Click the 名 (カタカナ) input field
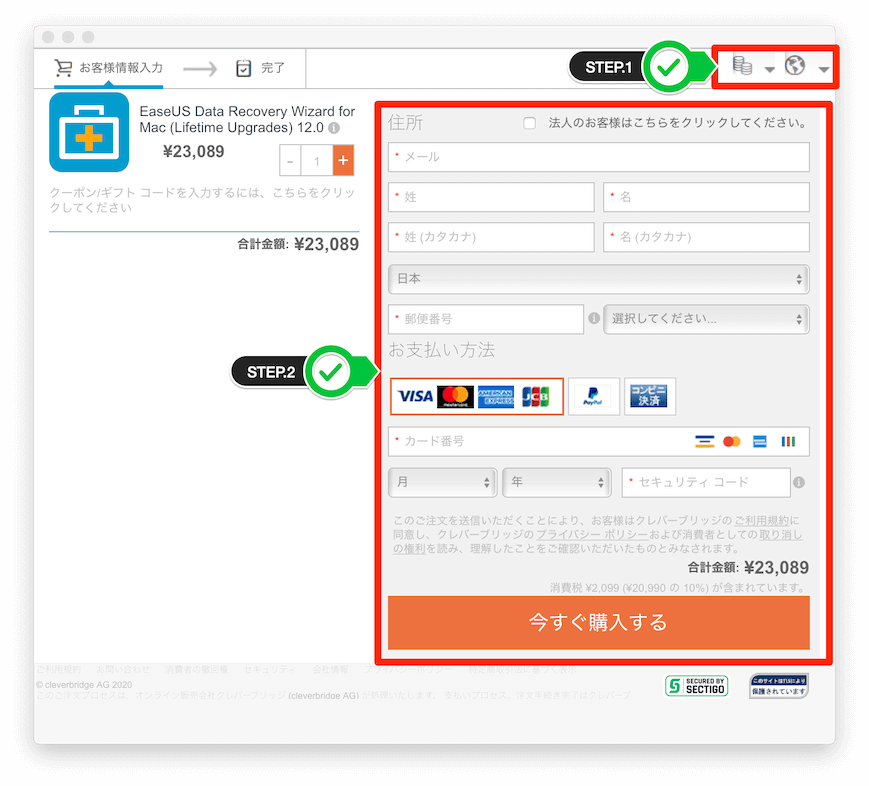 click(x=706, y=237)
